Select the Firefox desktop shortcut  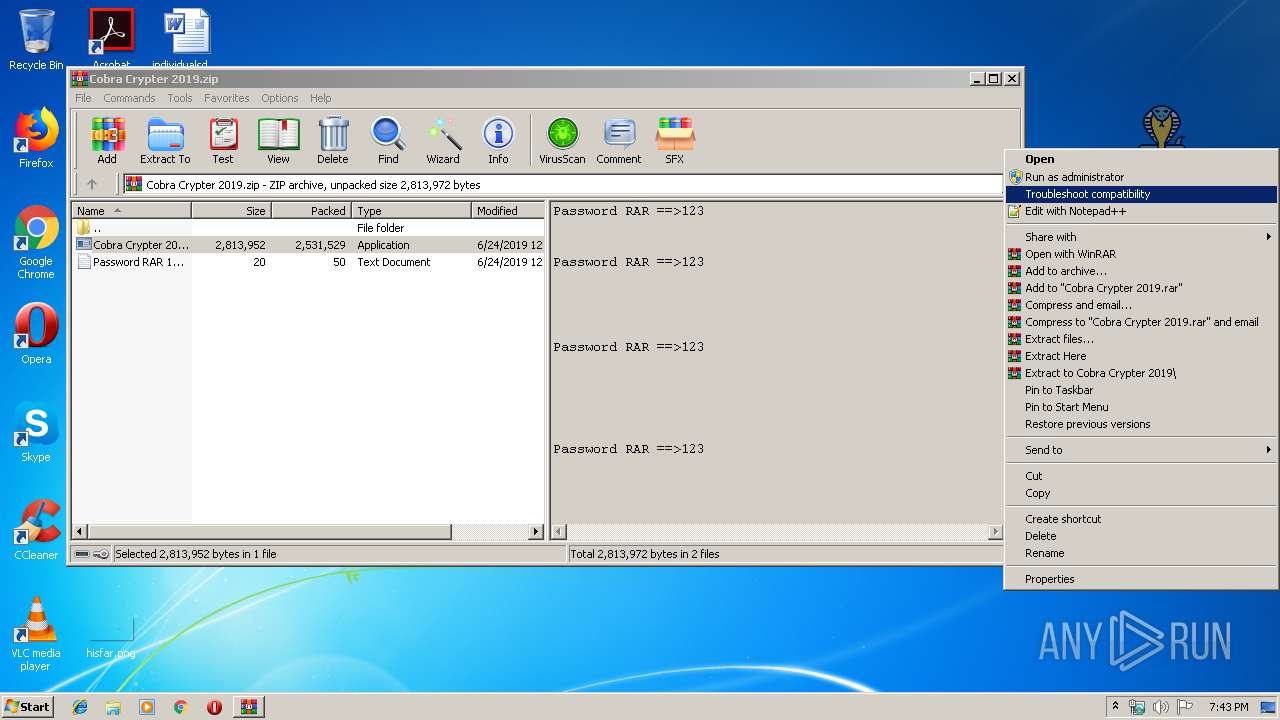pyautogui.click(x=36, y=138)
